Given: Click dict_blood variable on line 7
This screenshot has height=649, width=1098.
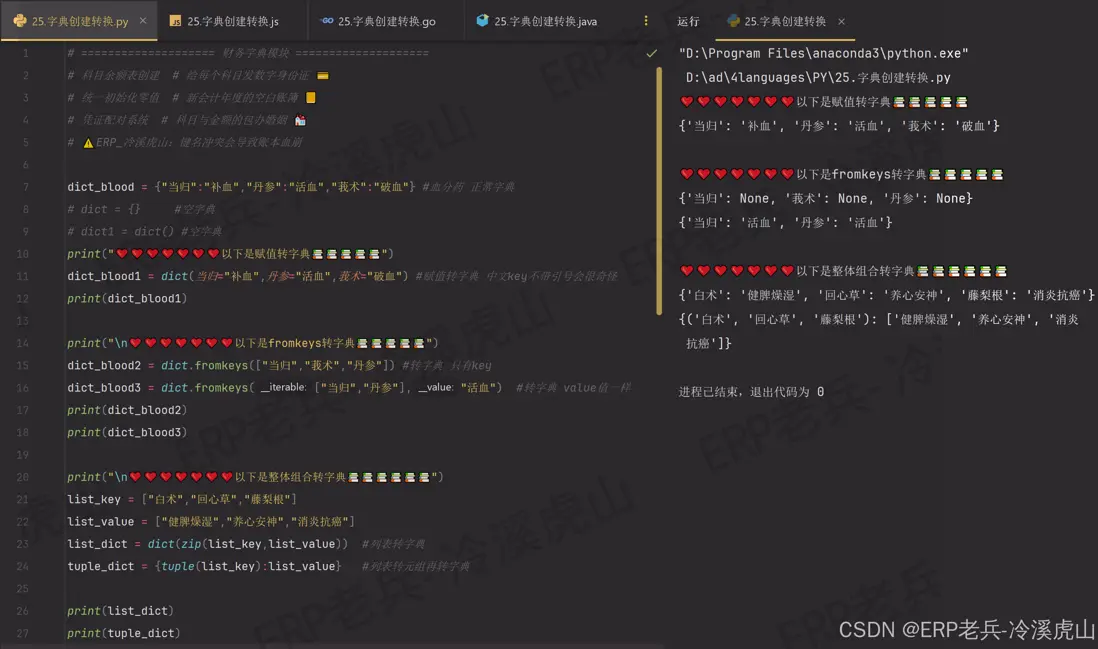Looking at the screenshot, I should 100,187.
